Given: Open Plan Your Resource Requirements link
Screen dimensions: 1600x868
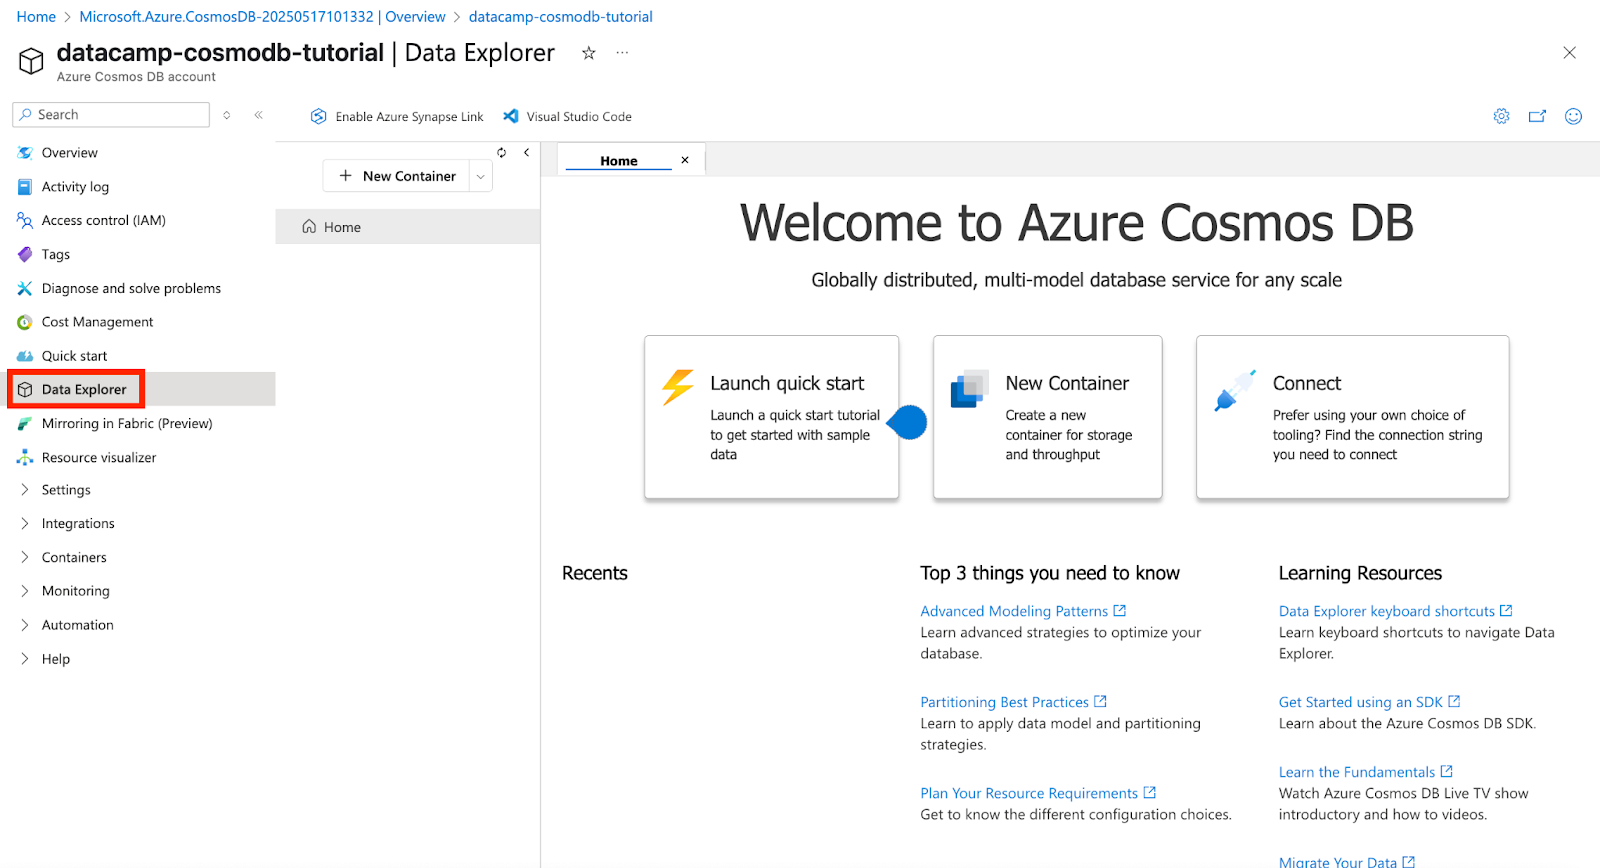Looking at the screenshot, I should coord(1038,793).
